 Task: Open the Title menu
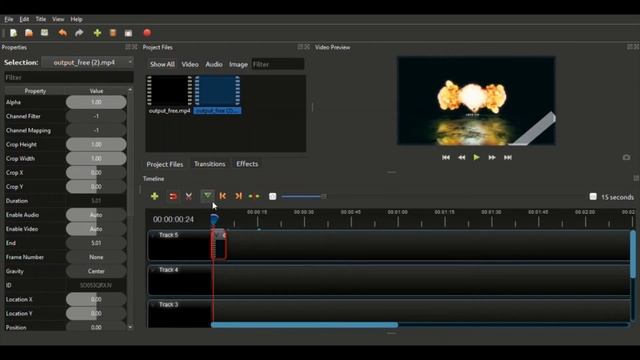point(41,19)
